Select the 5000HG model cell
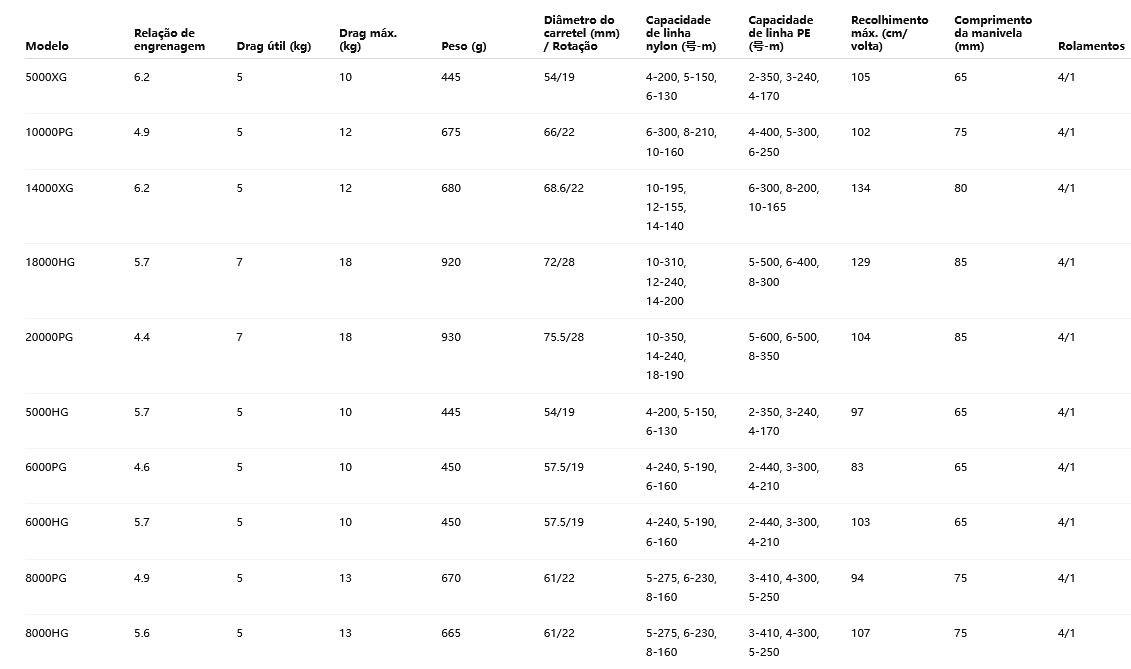 (x=48, y=412)
